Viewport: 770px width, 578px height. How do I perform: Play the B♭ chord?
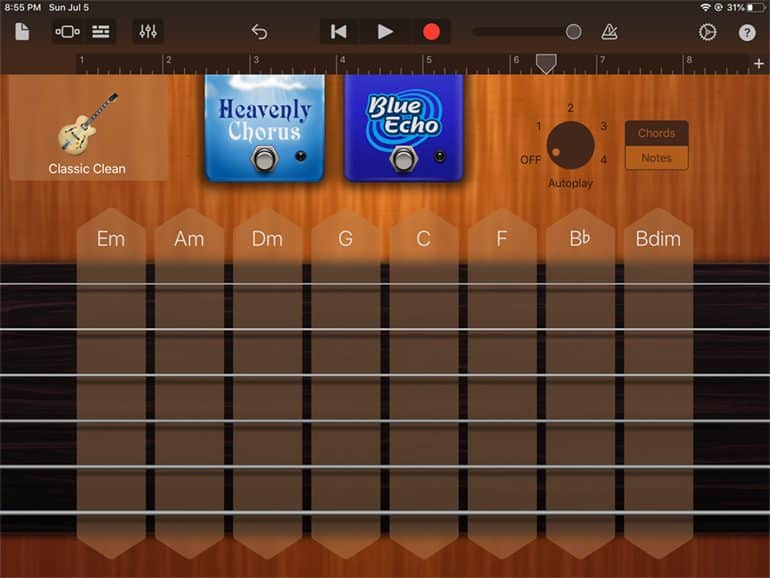pos(580,383)
